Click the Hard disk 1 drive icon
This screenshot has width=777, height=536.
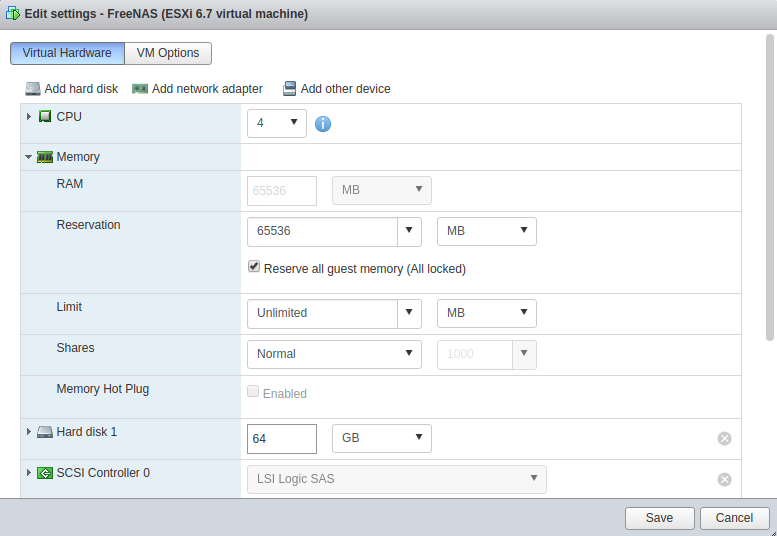pos(45,432)
